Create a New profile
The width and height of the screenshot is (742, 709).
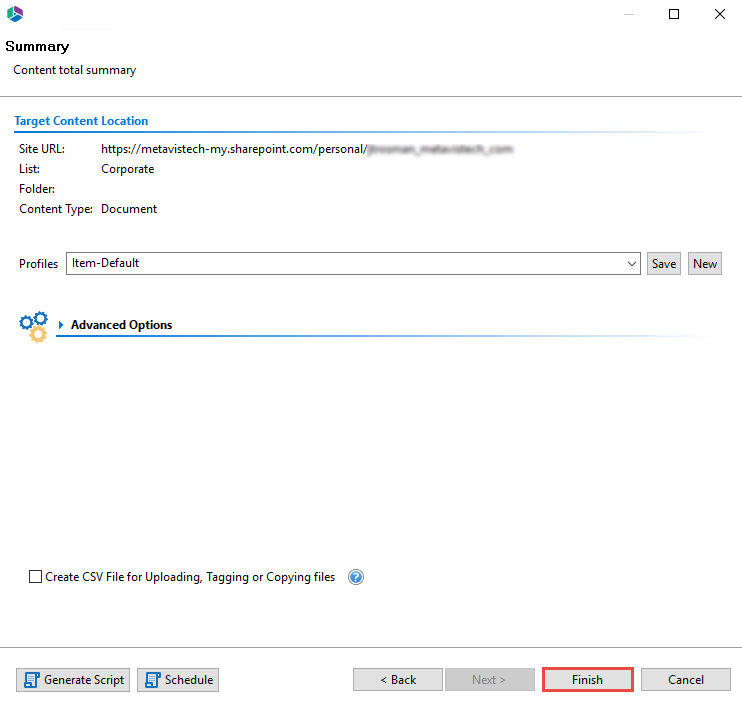tap(705, 264)
